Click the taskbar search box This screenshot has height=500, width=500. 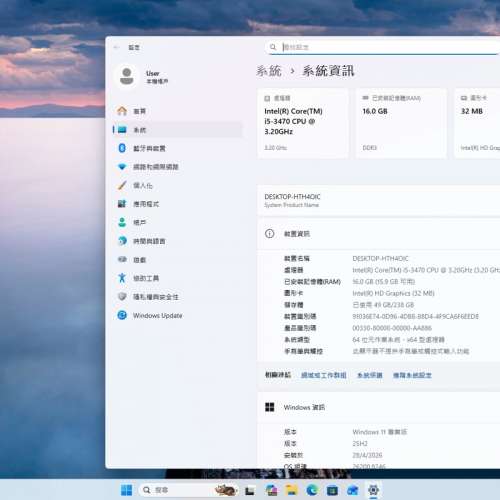[189, 490]
